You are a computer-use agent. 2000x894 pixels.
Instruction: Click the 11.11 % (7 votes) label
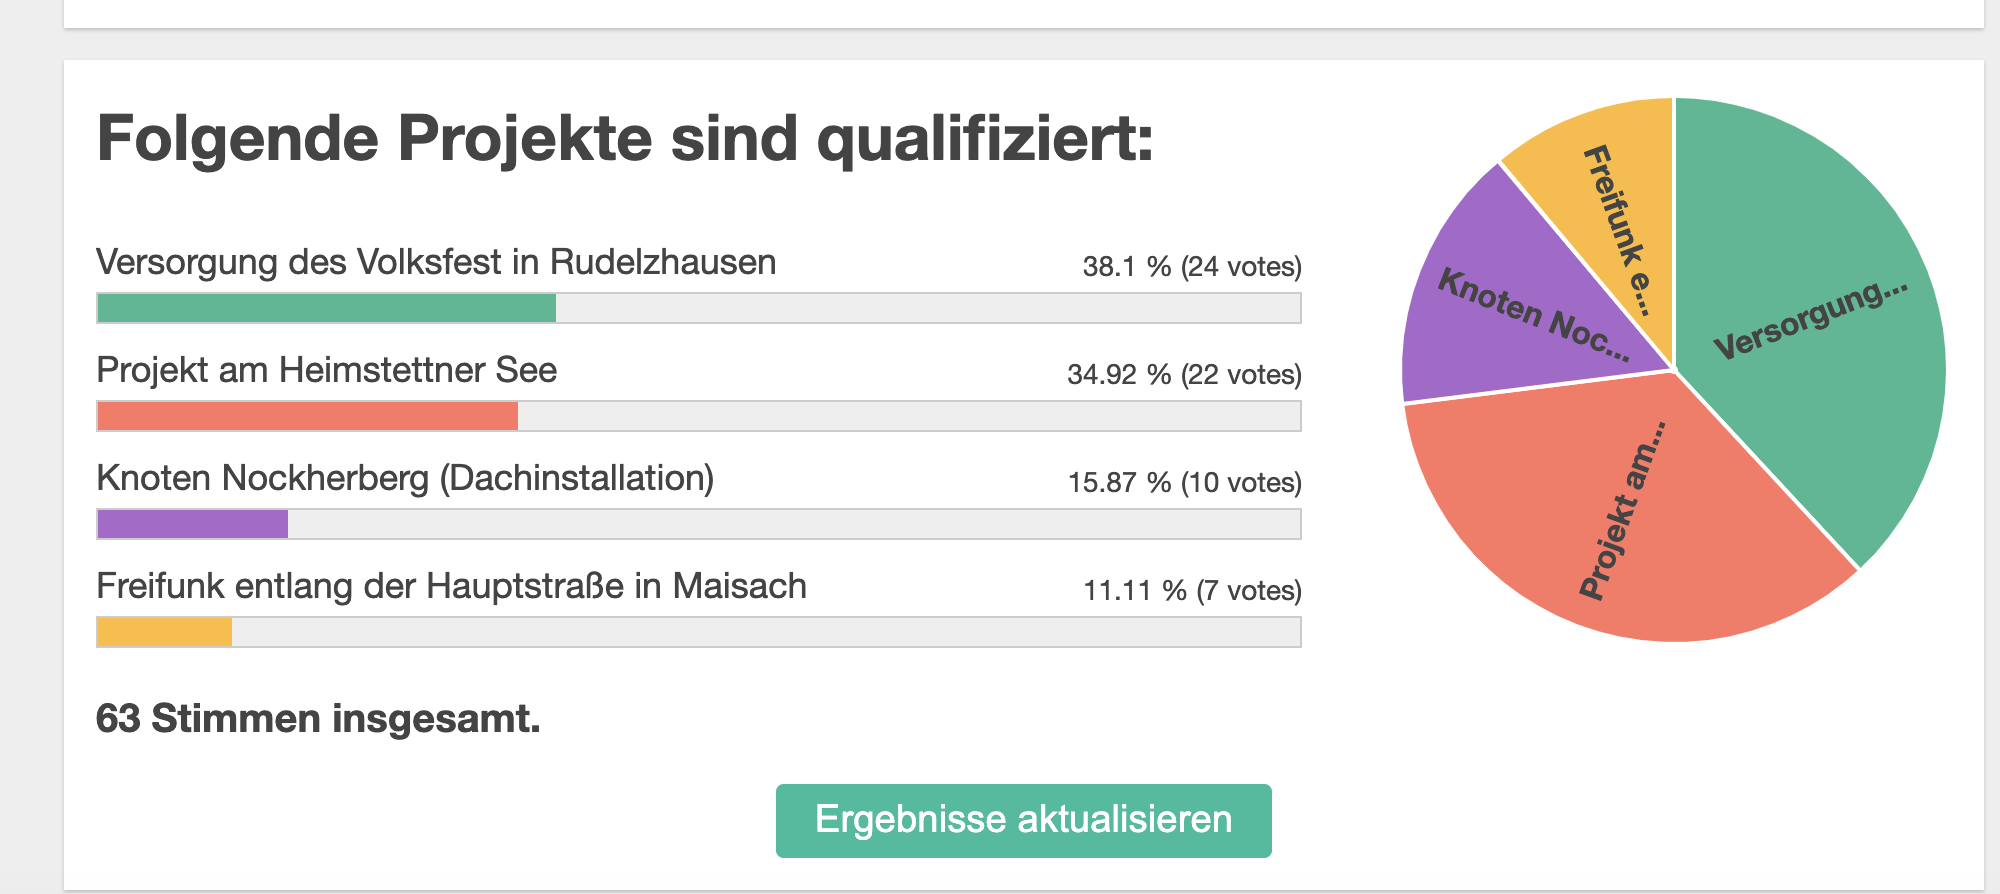click(x=1192, y=591)
